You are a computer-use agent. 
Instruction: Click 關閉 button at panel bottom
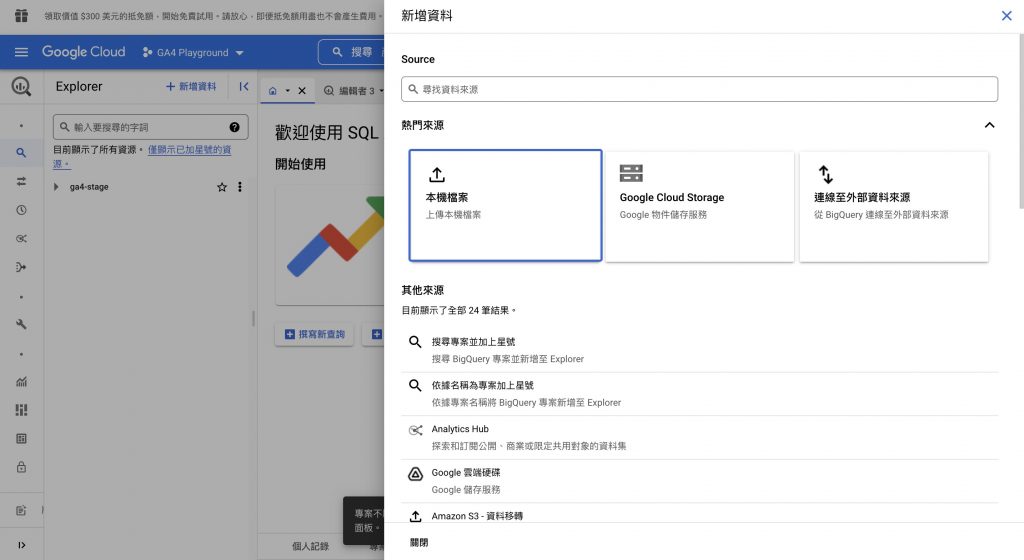pyautogui.click(x=419, y=542)
